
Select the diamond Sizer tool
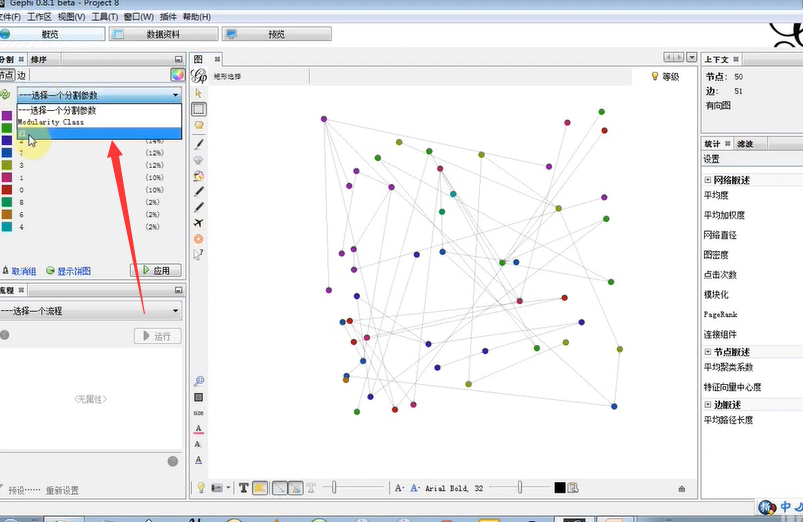coord(199,160)
